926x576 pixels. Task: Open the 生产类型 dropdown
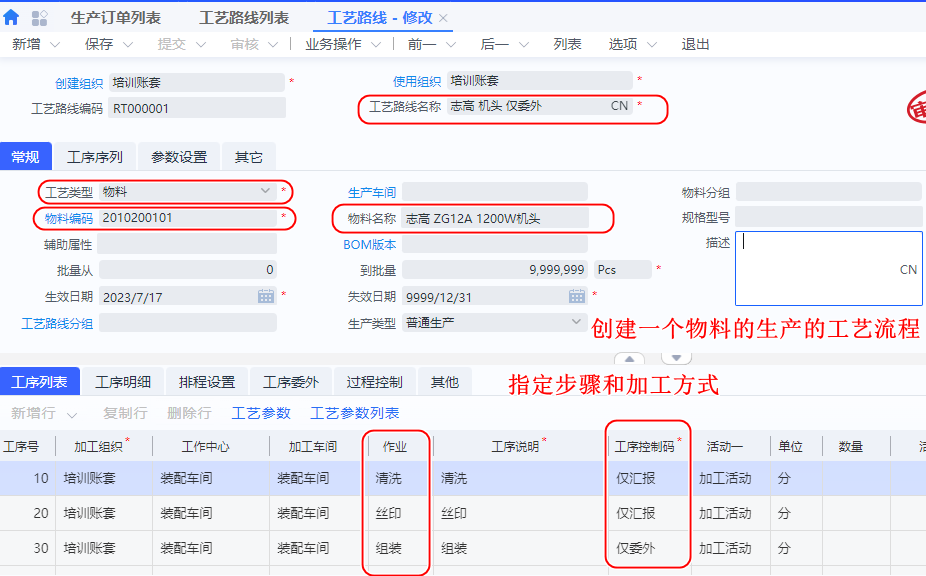click(x=576, y=322)
